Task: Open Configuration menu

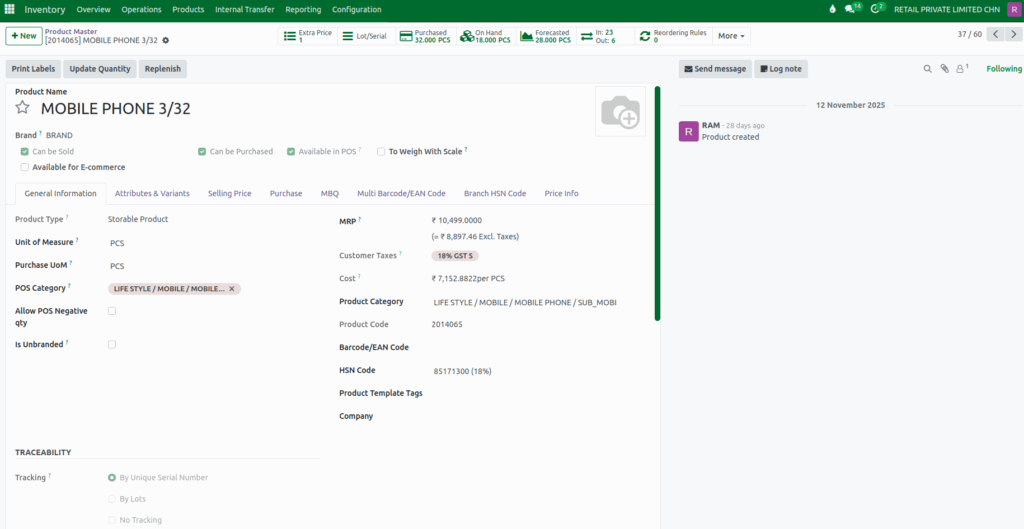Action: [x=357, y=10]
